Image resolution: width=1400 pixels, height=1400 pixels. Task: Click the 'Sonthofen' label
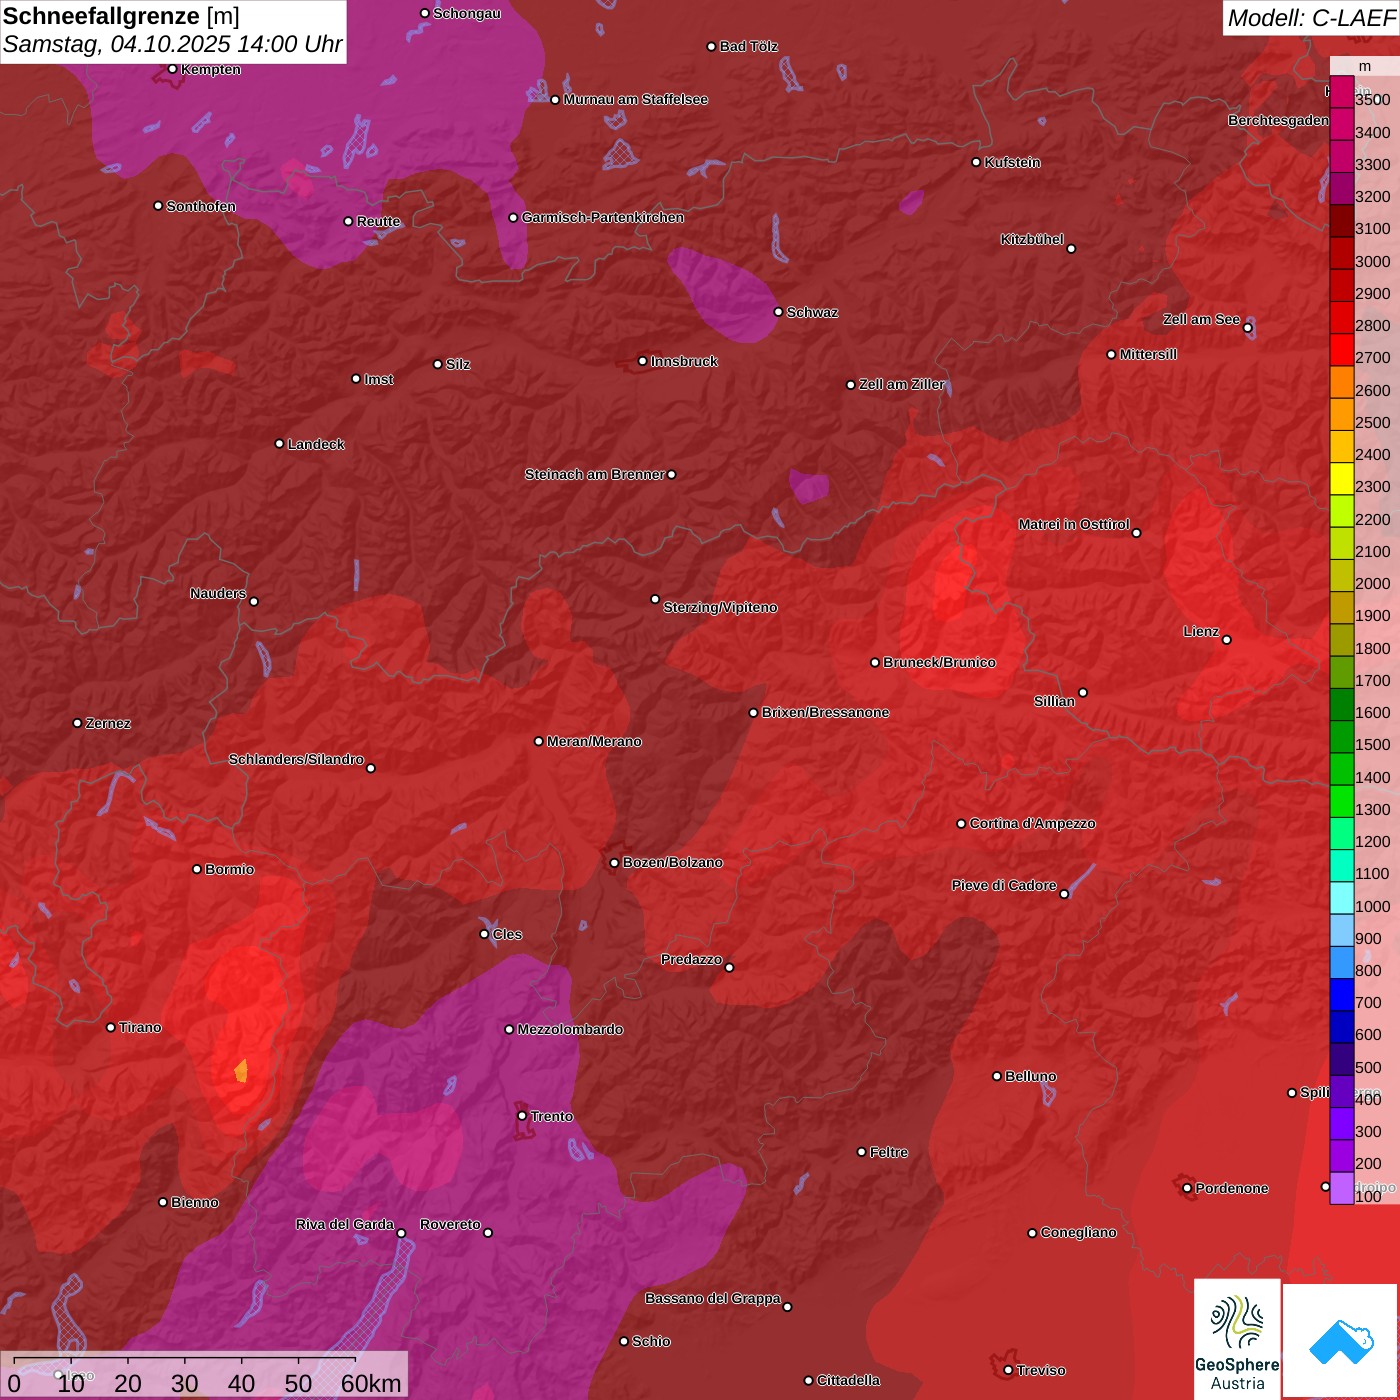coord(201,206)
